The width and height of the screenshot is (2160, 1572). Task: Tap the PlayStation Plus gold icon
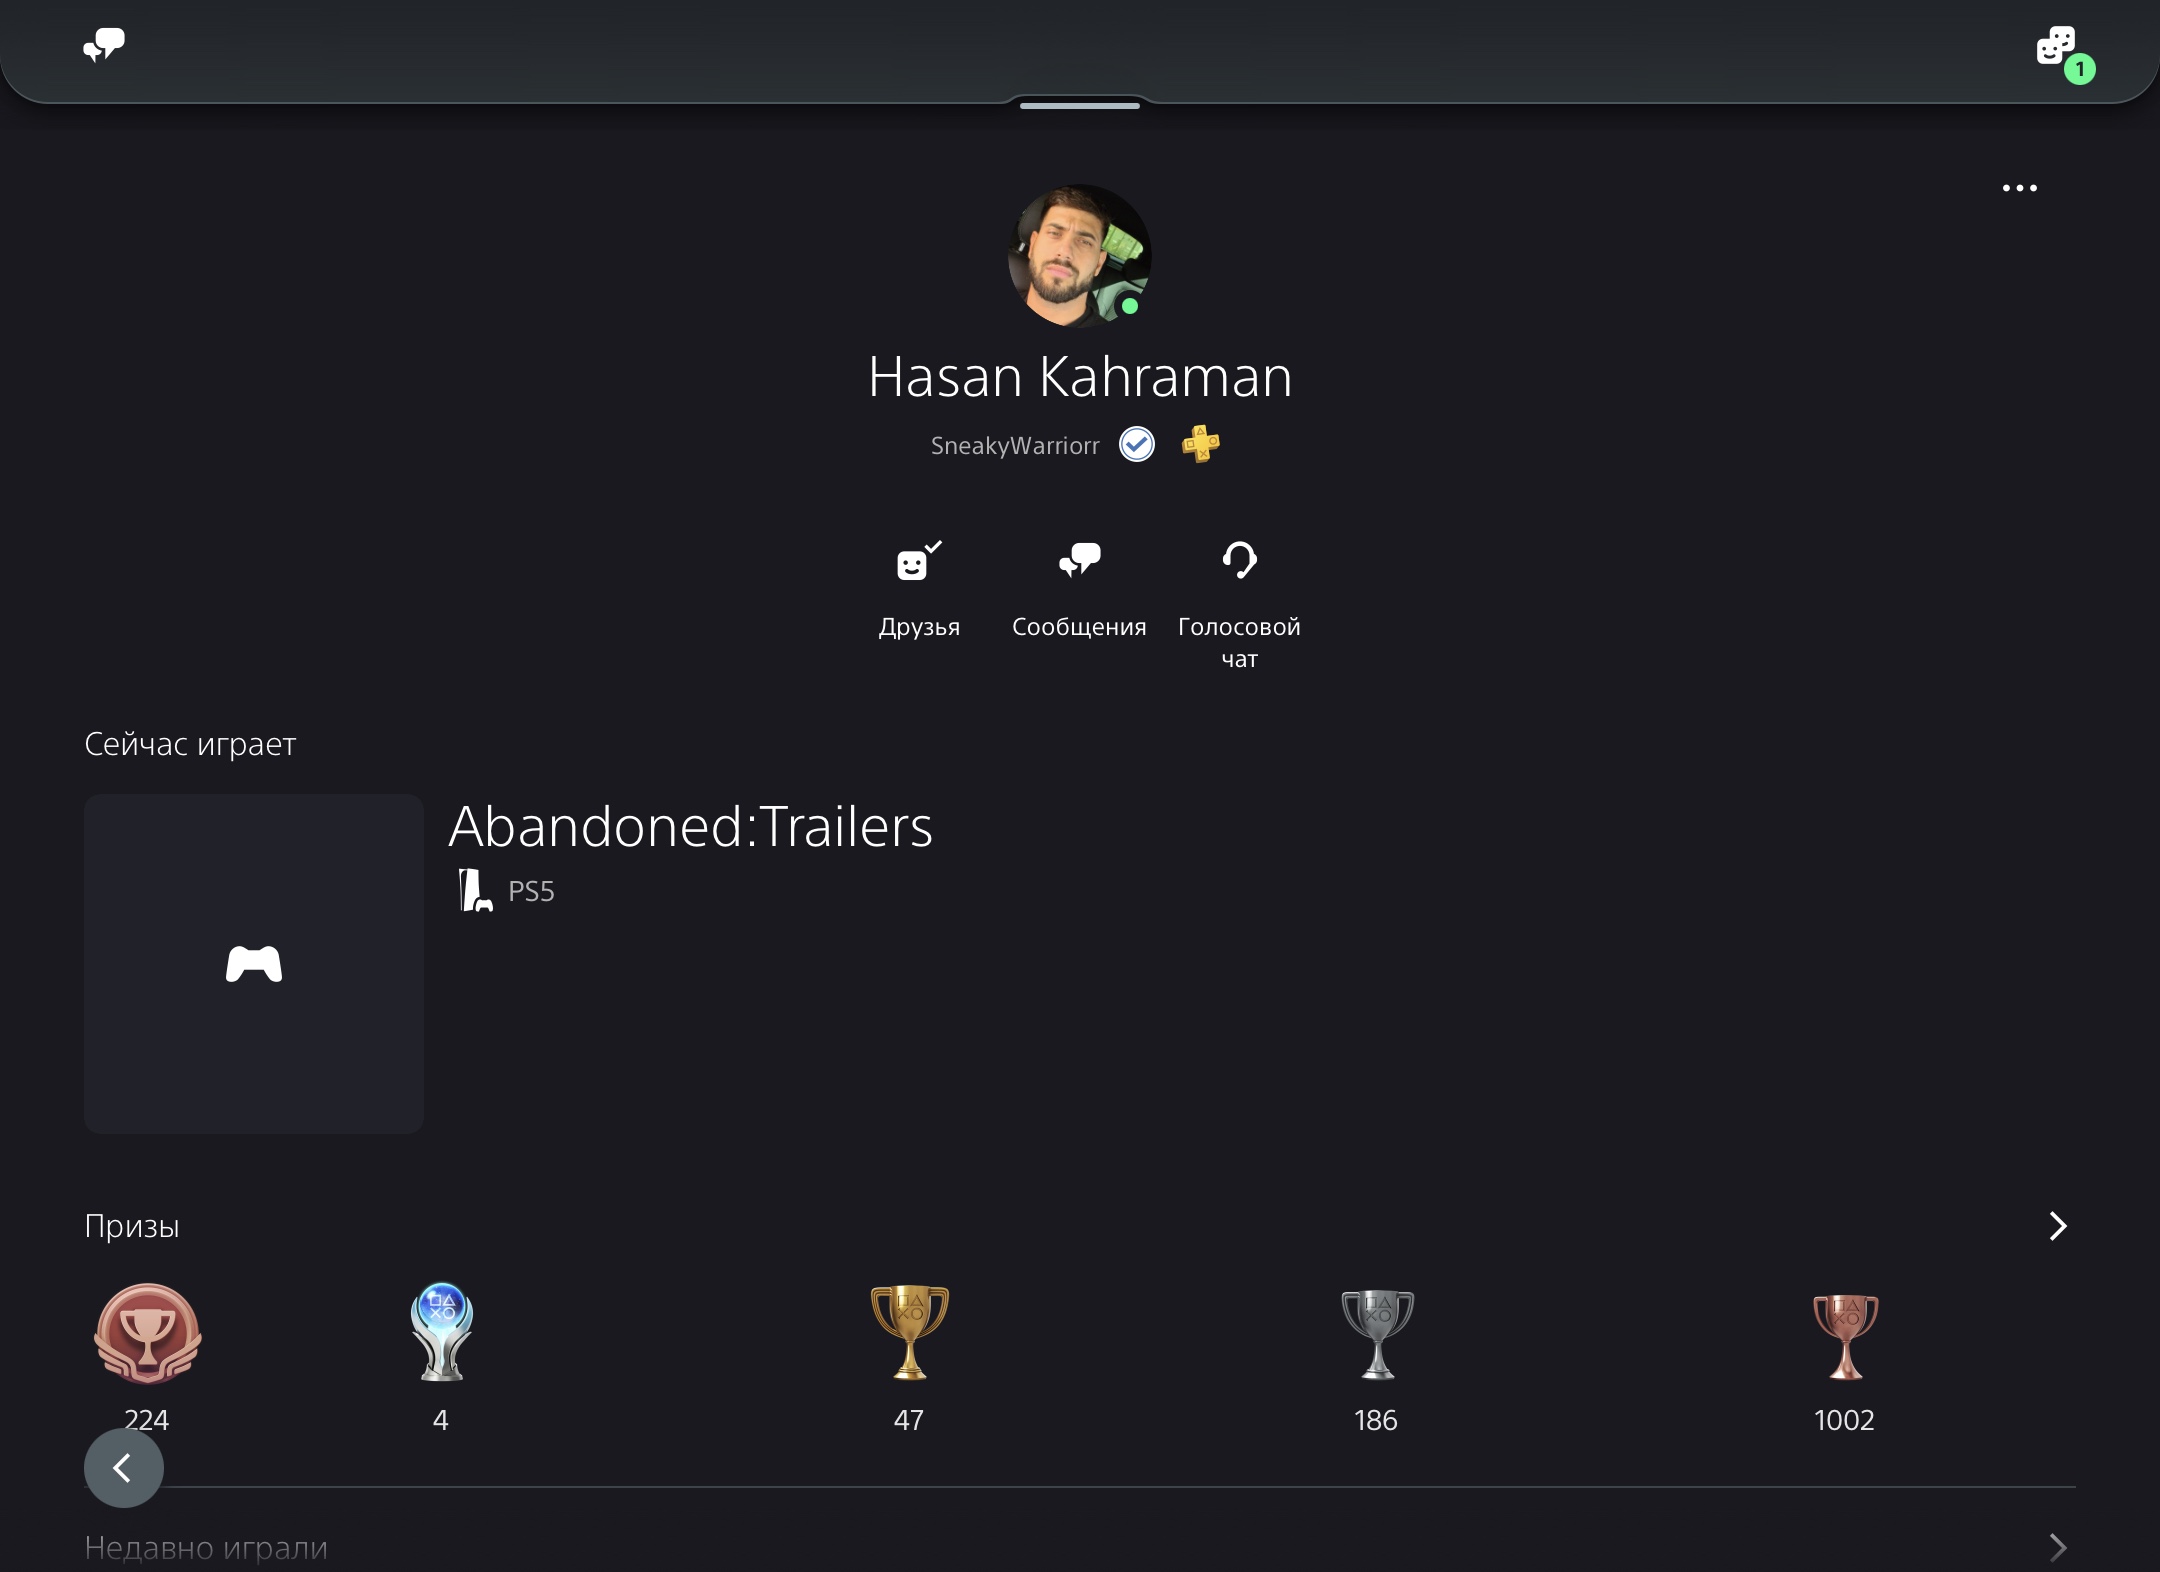coord(1200,444)
